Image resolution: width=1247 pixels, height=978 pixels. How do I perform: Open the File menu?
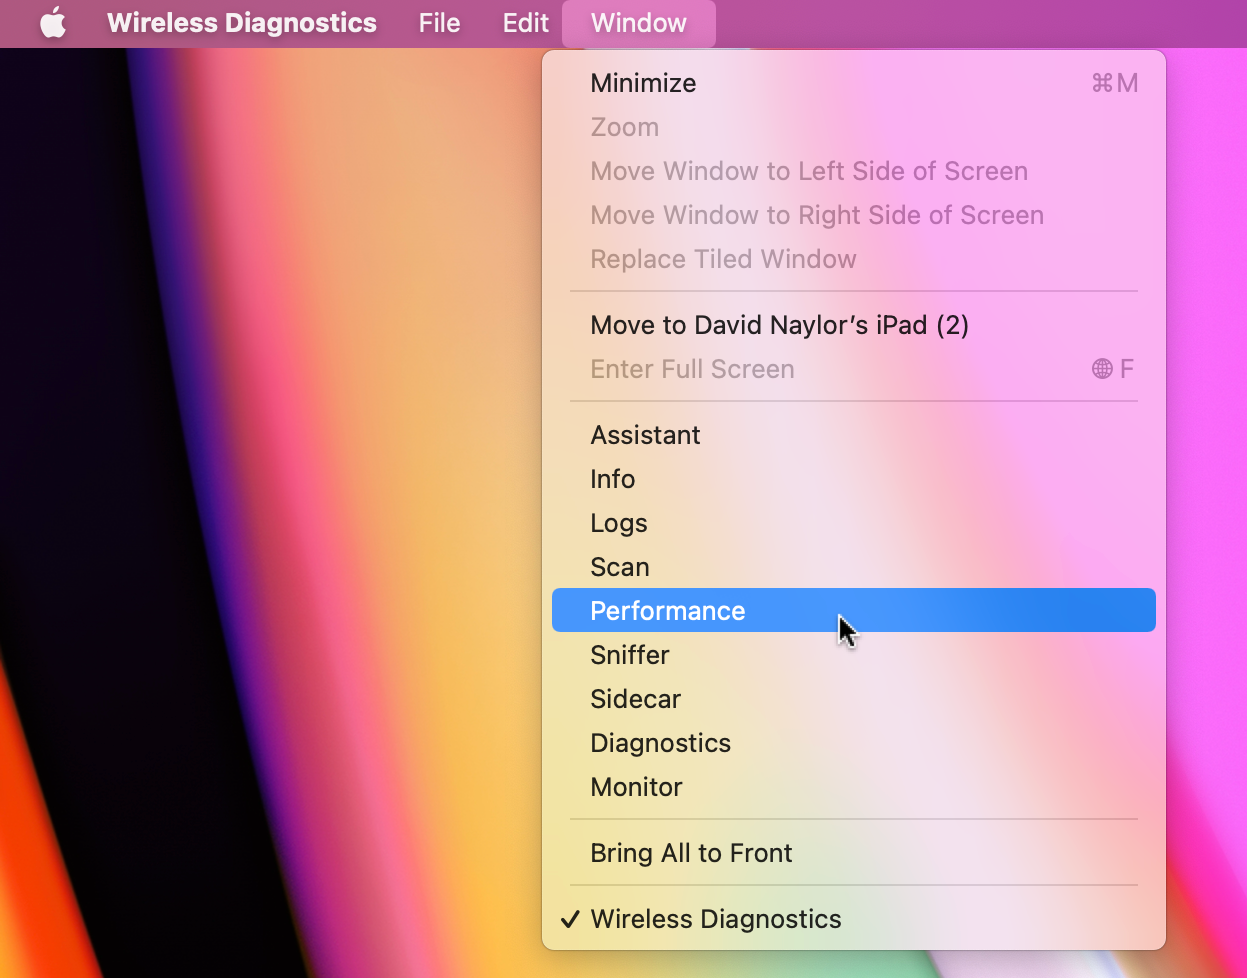pos(439,23)
